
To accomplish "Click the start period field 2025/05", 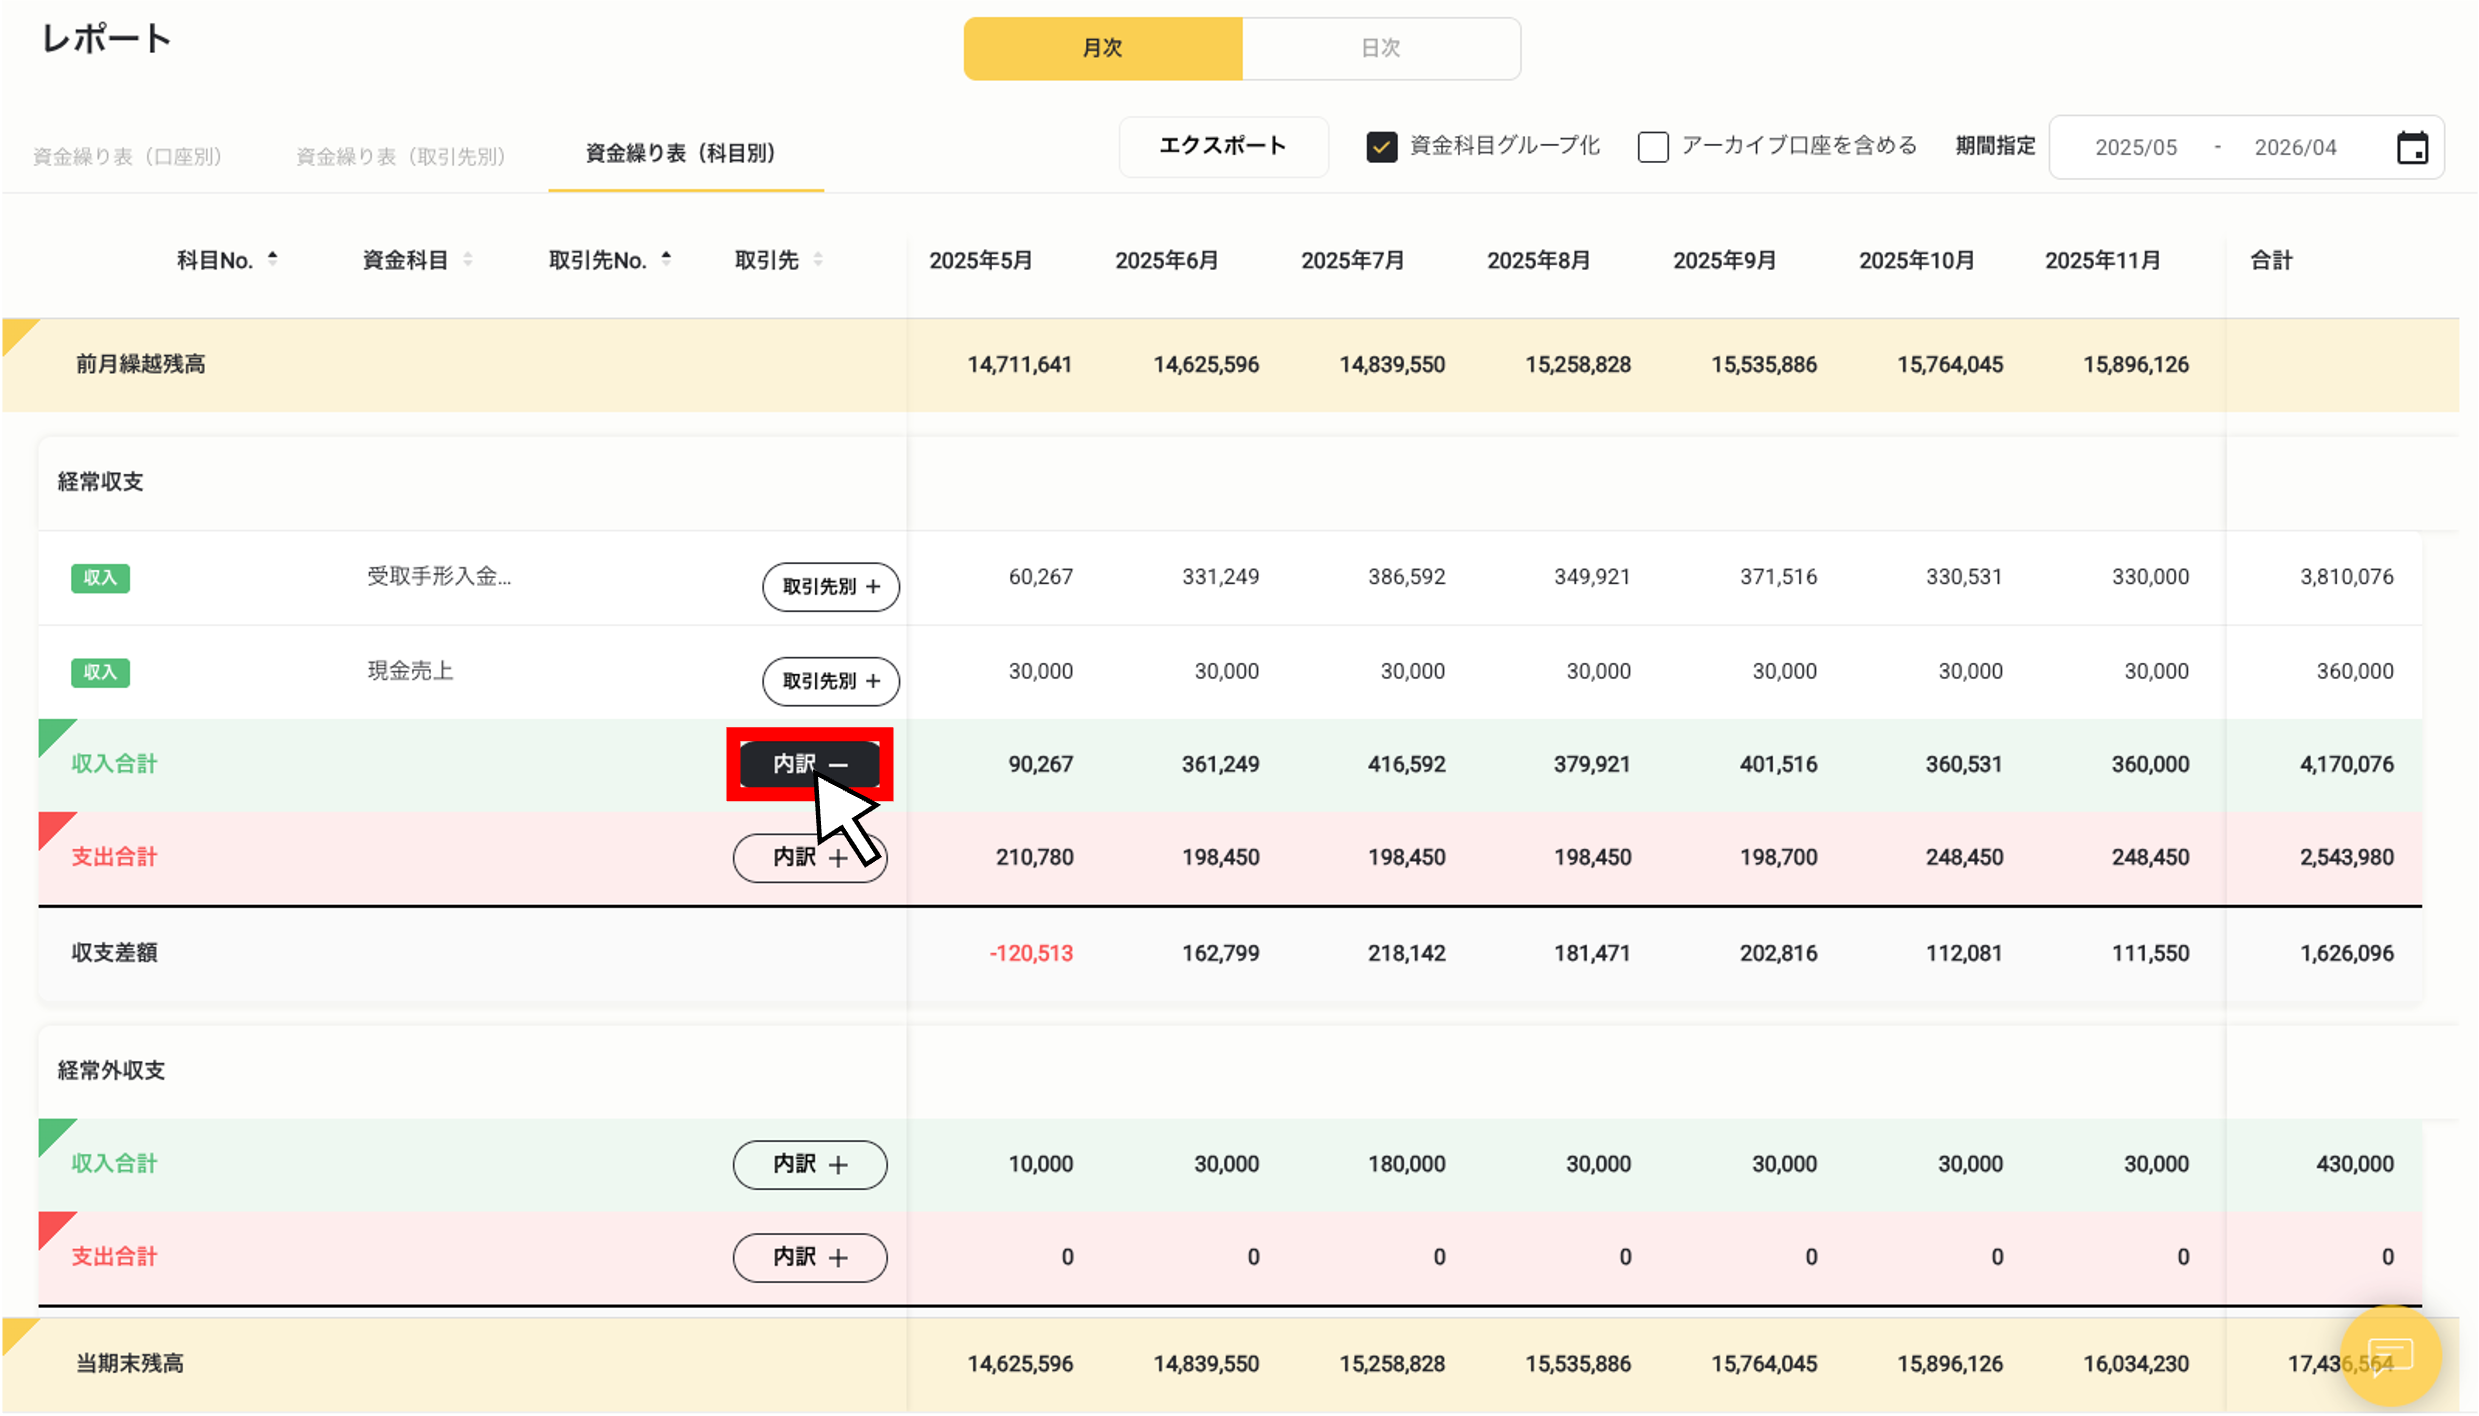I will point(2135,148).
